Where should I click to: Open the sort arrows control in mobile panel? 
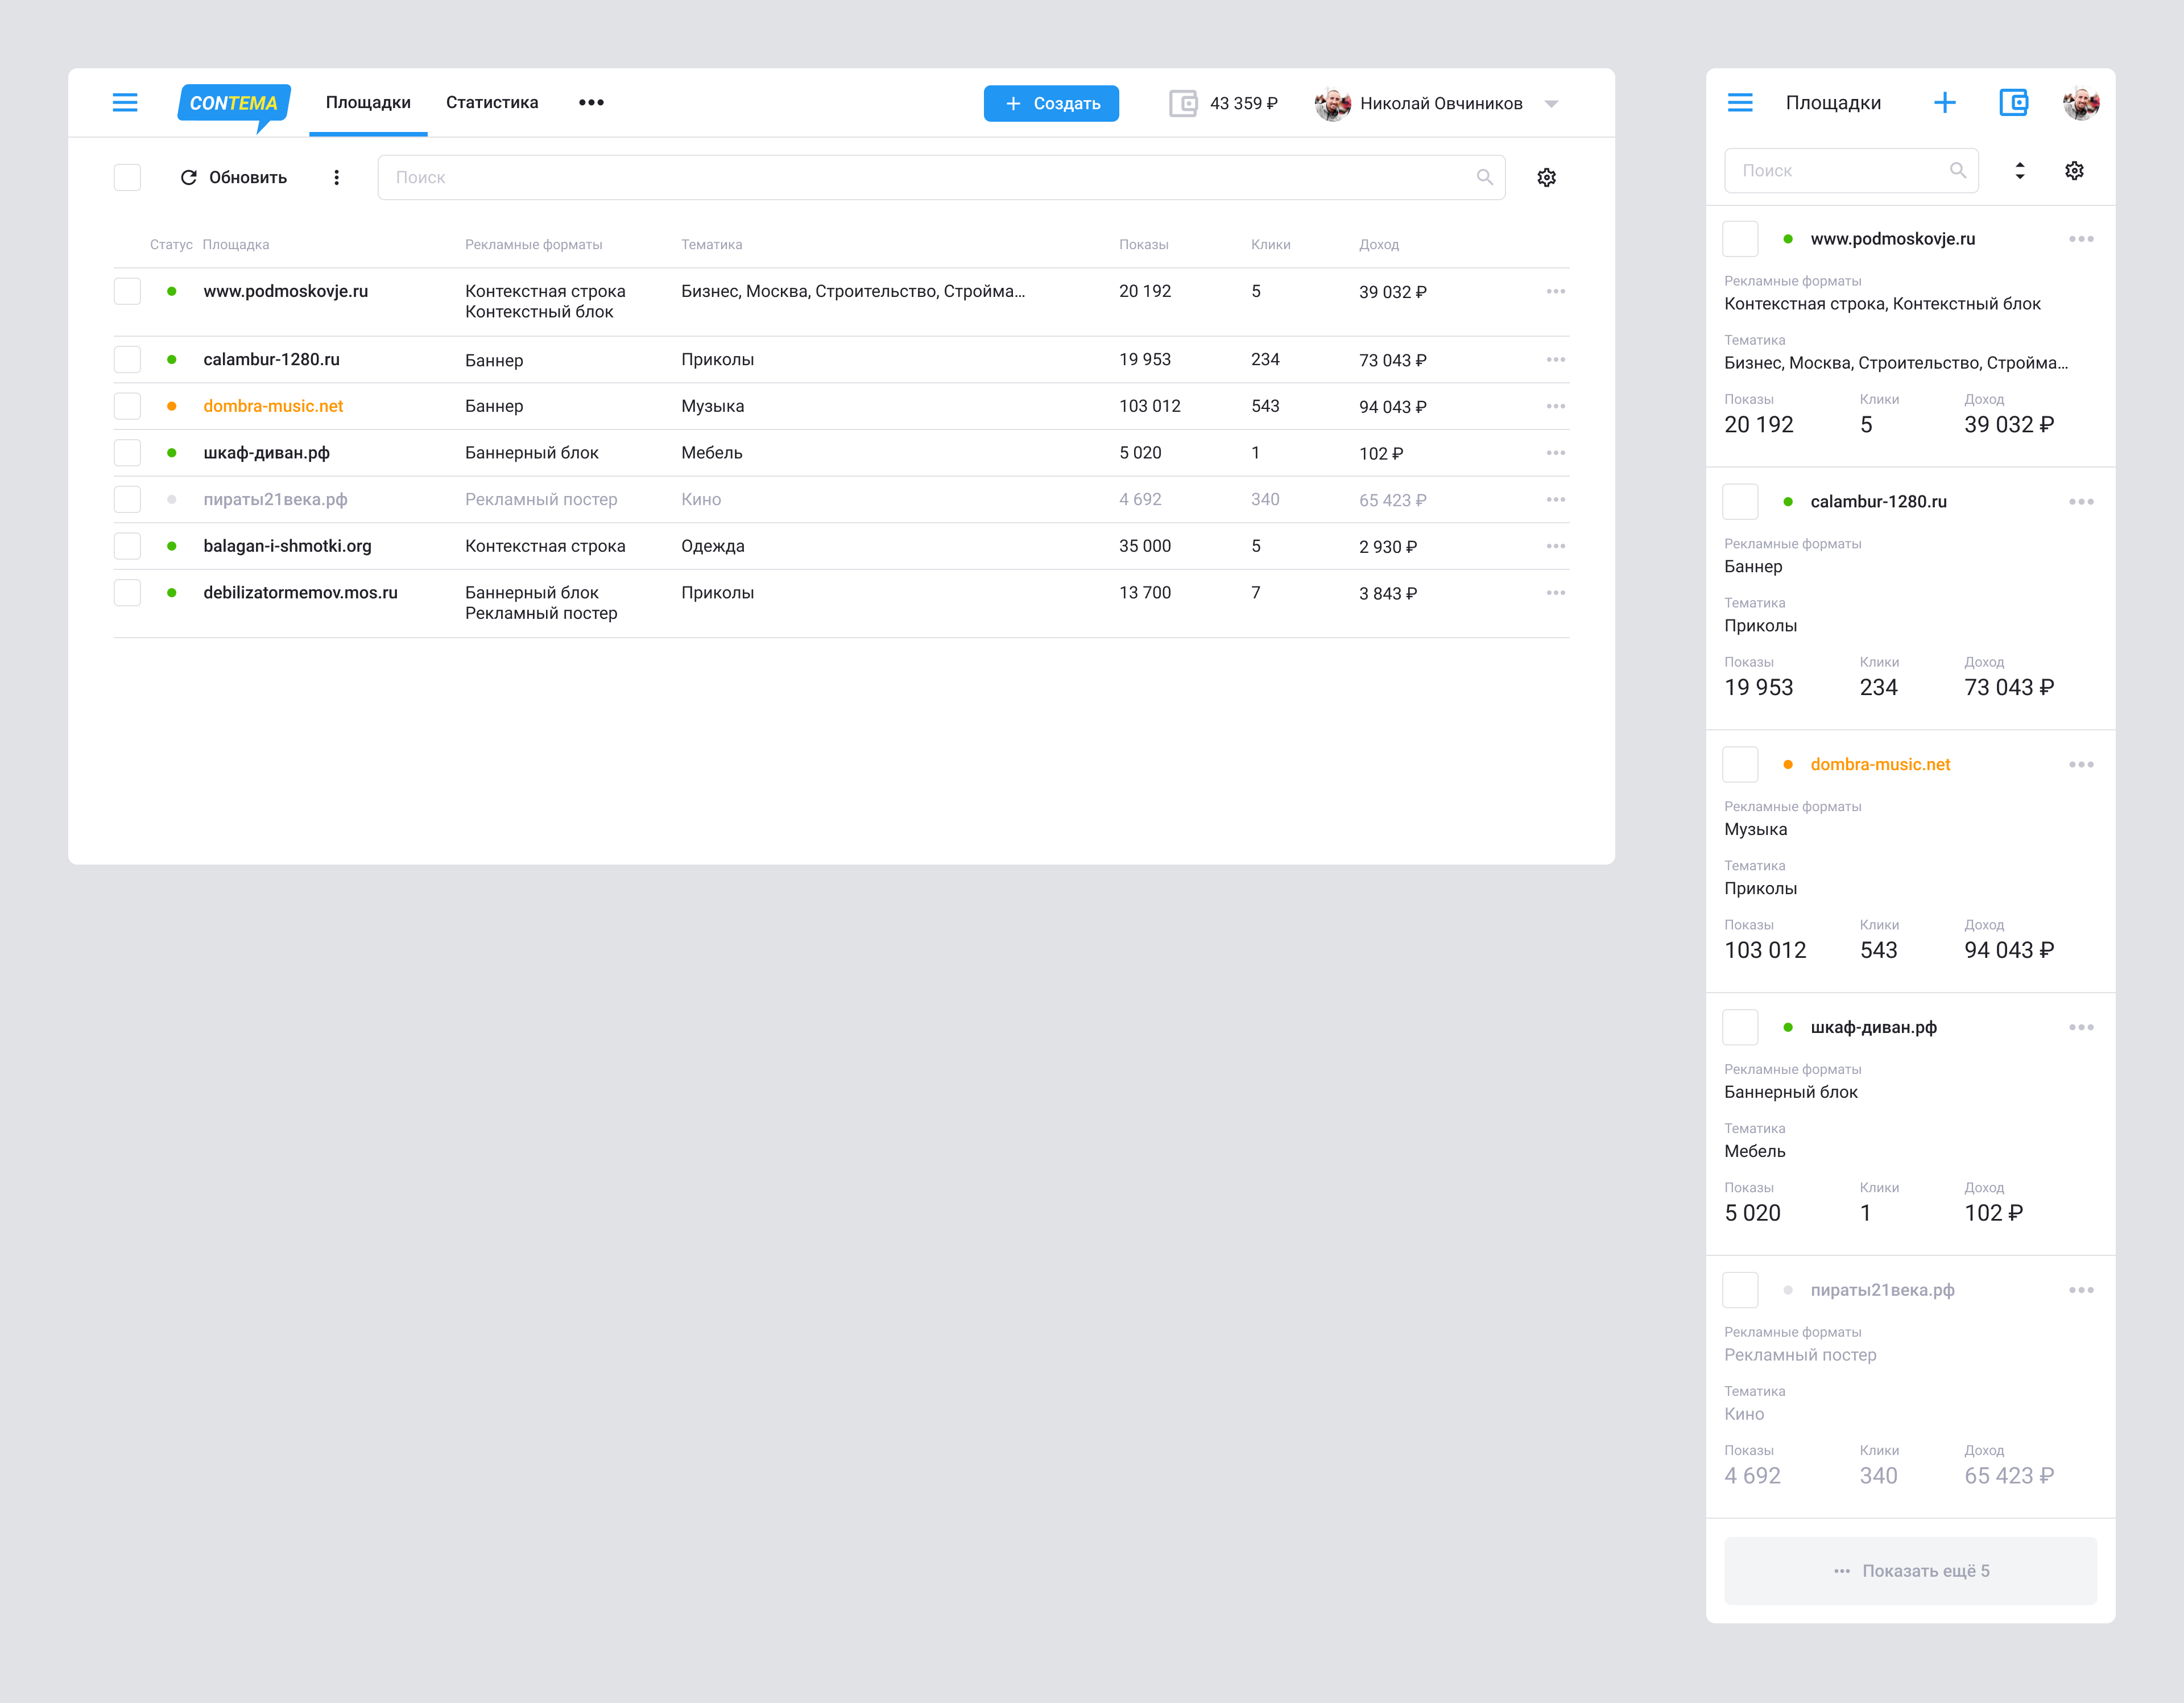point(2019,171)
